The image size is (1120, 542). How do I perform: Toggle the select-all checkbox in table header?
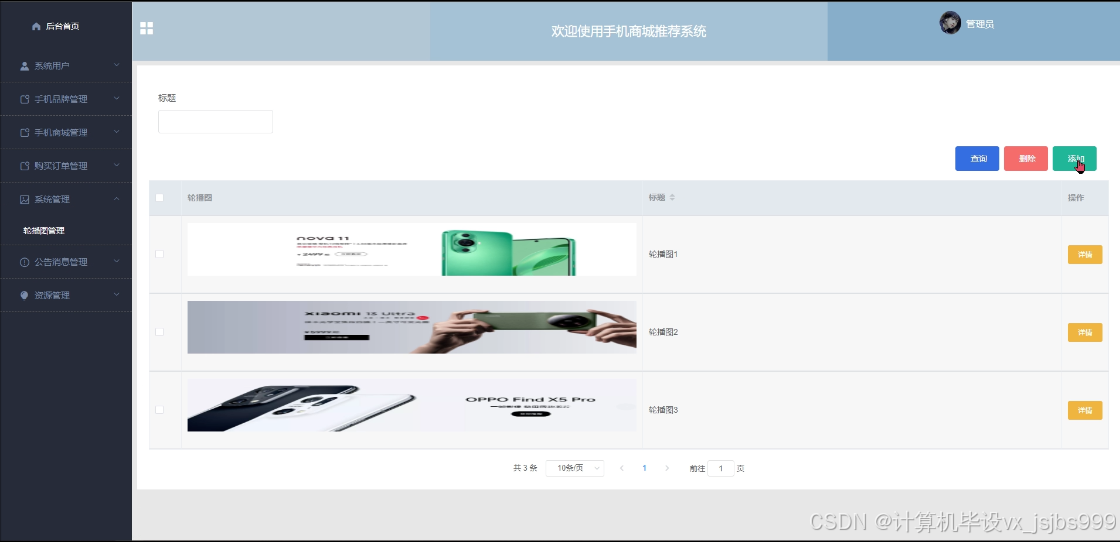[x=159, y=198]
